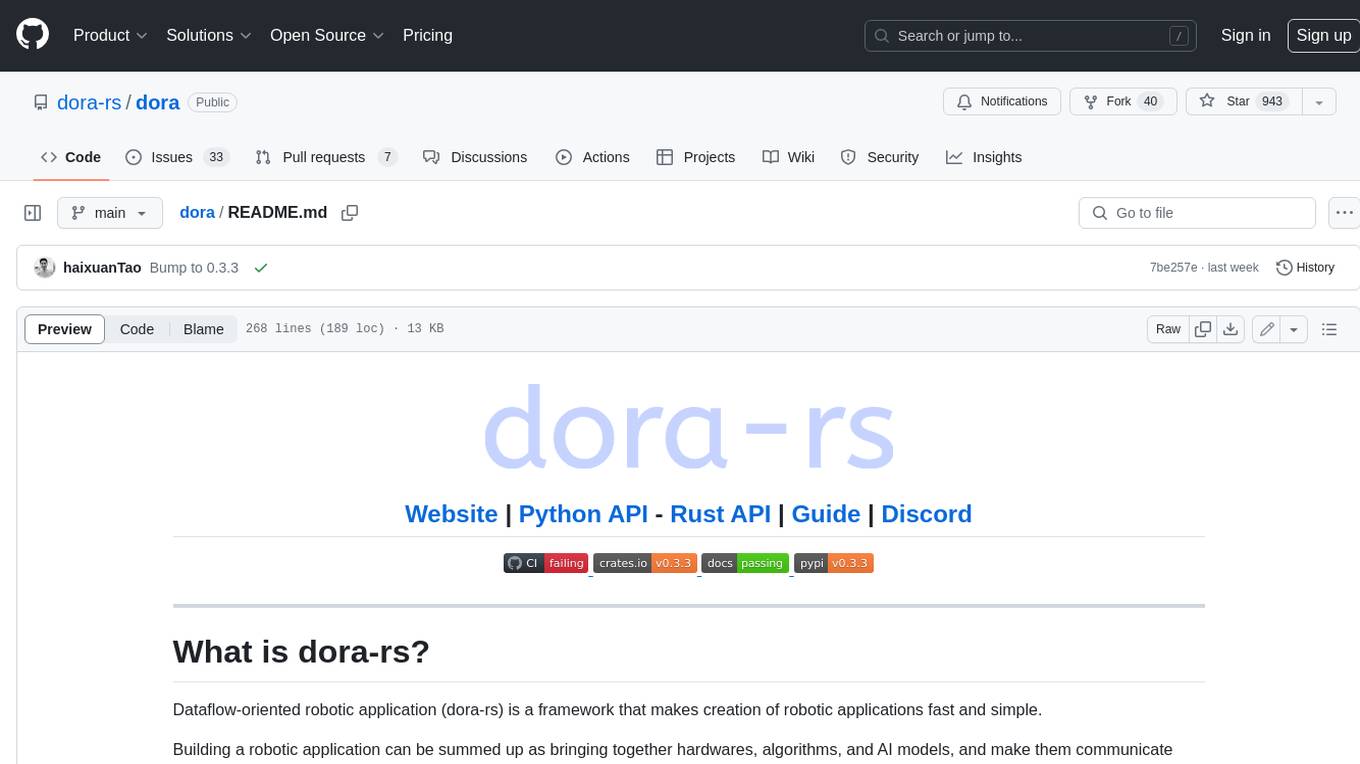Switch to the Pull requests tab
Image resolution: width=1360 pixels, height=764 pixels.
point(326,157)
